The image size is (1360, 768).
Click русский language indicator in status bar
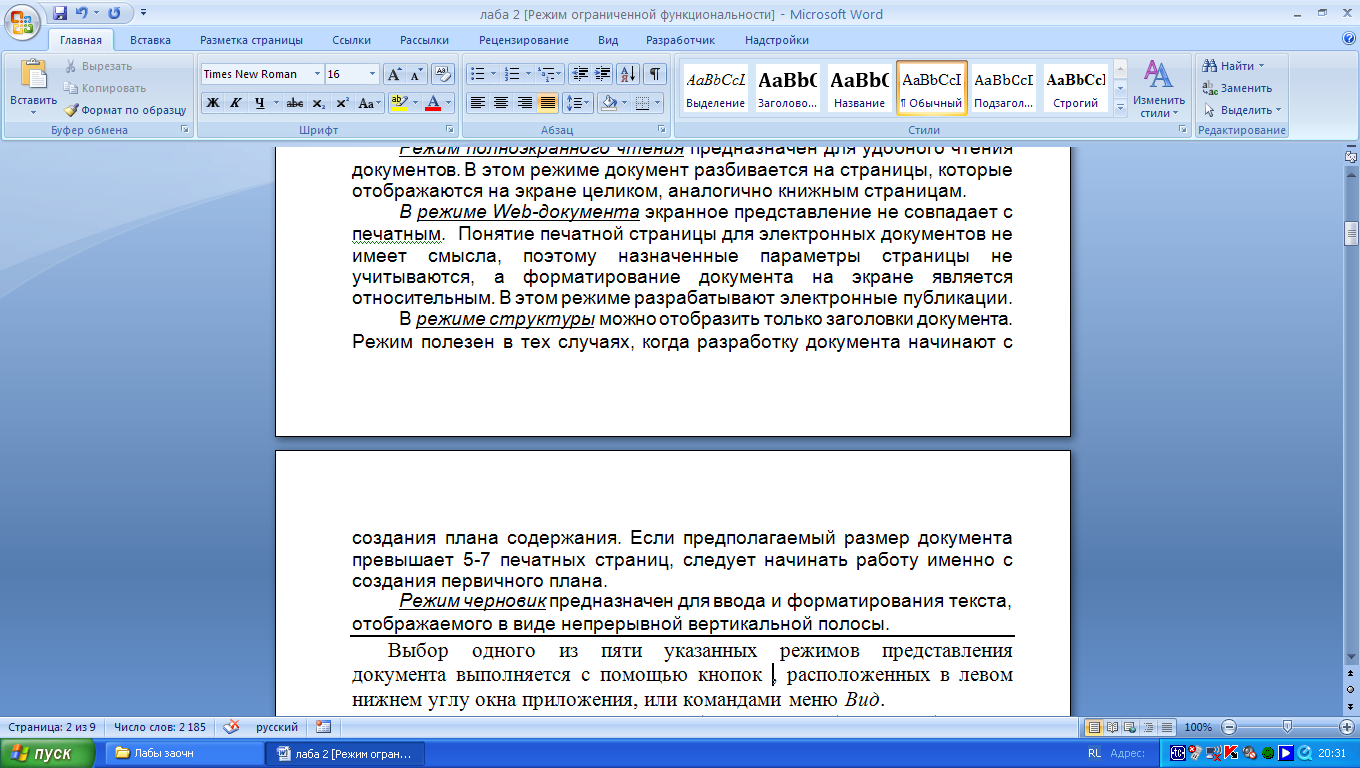(x=276, y=727)
